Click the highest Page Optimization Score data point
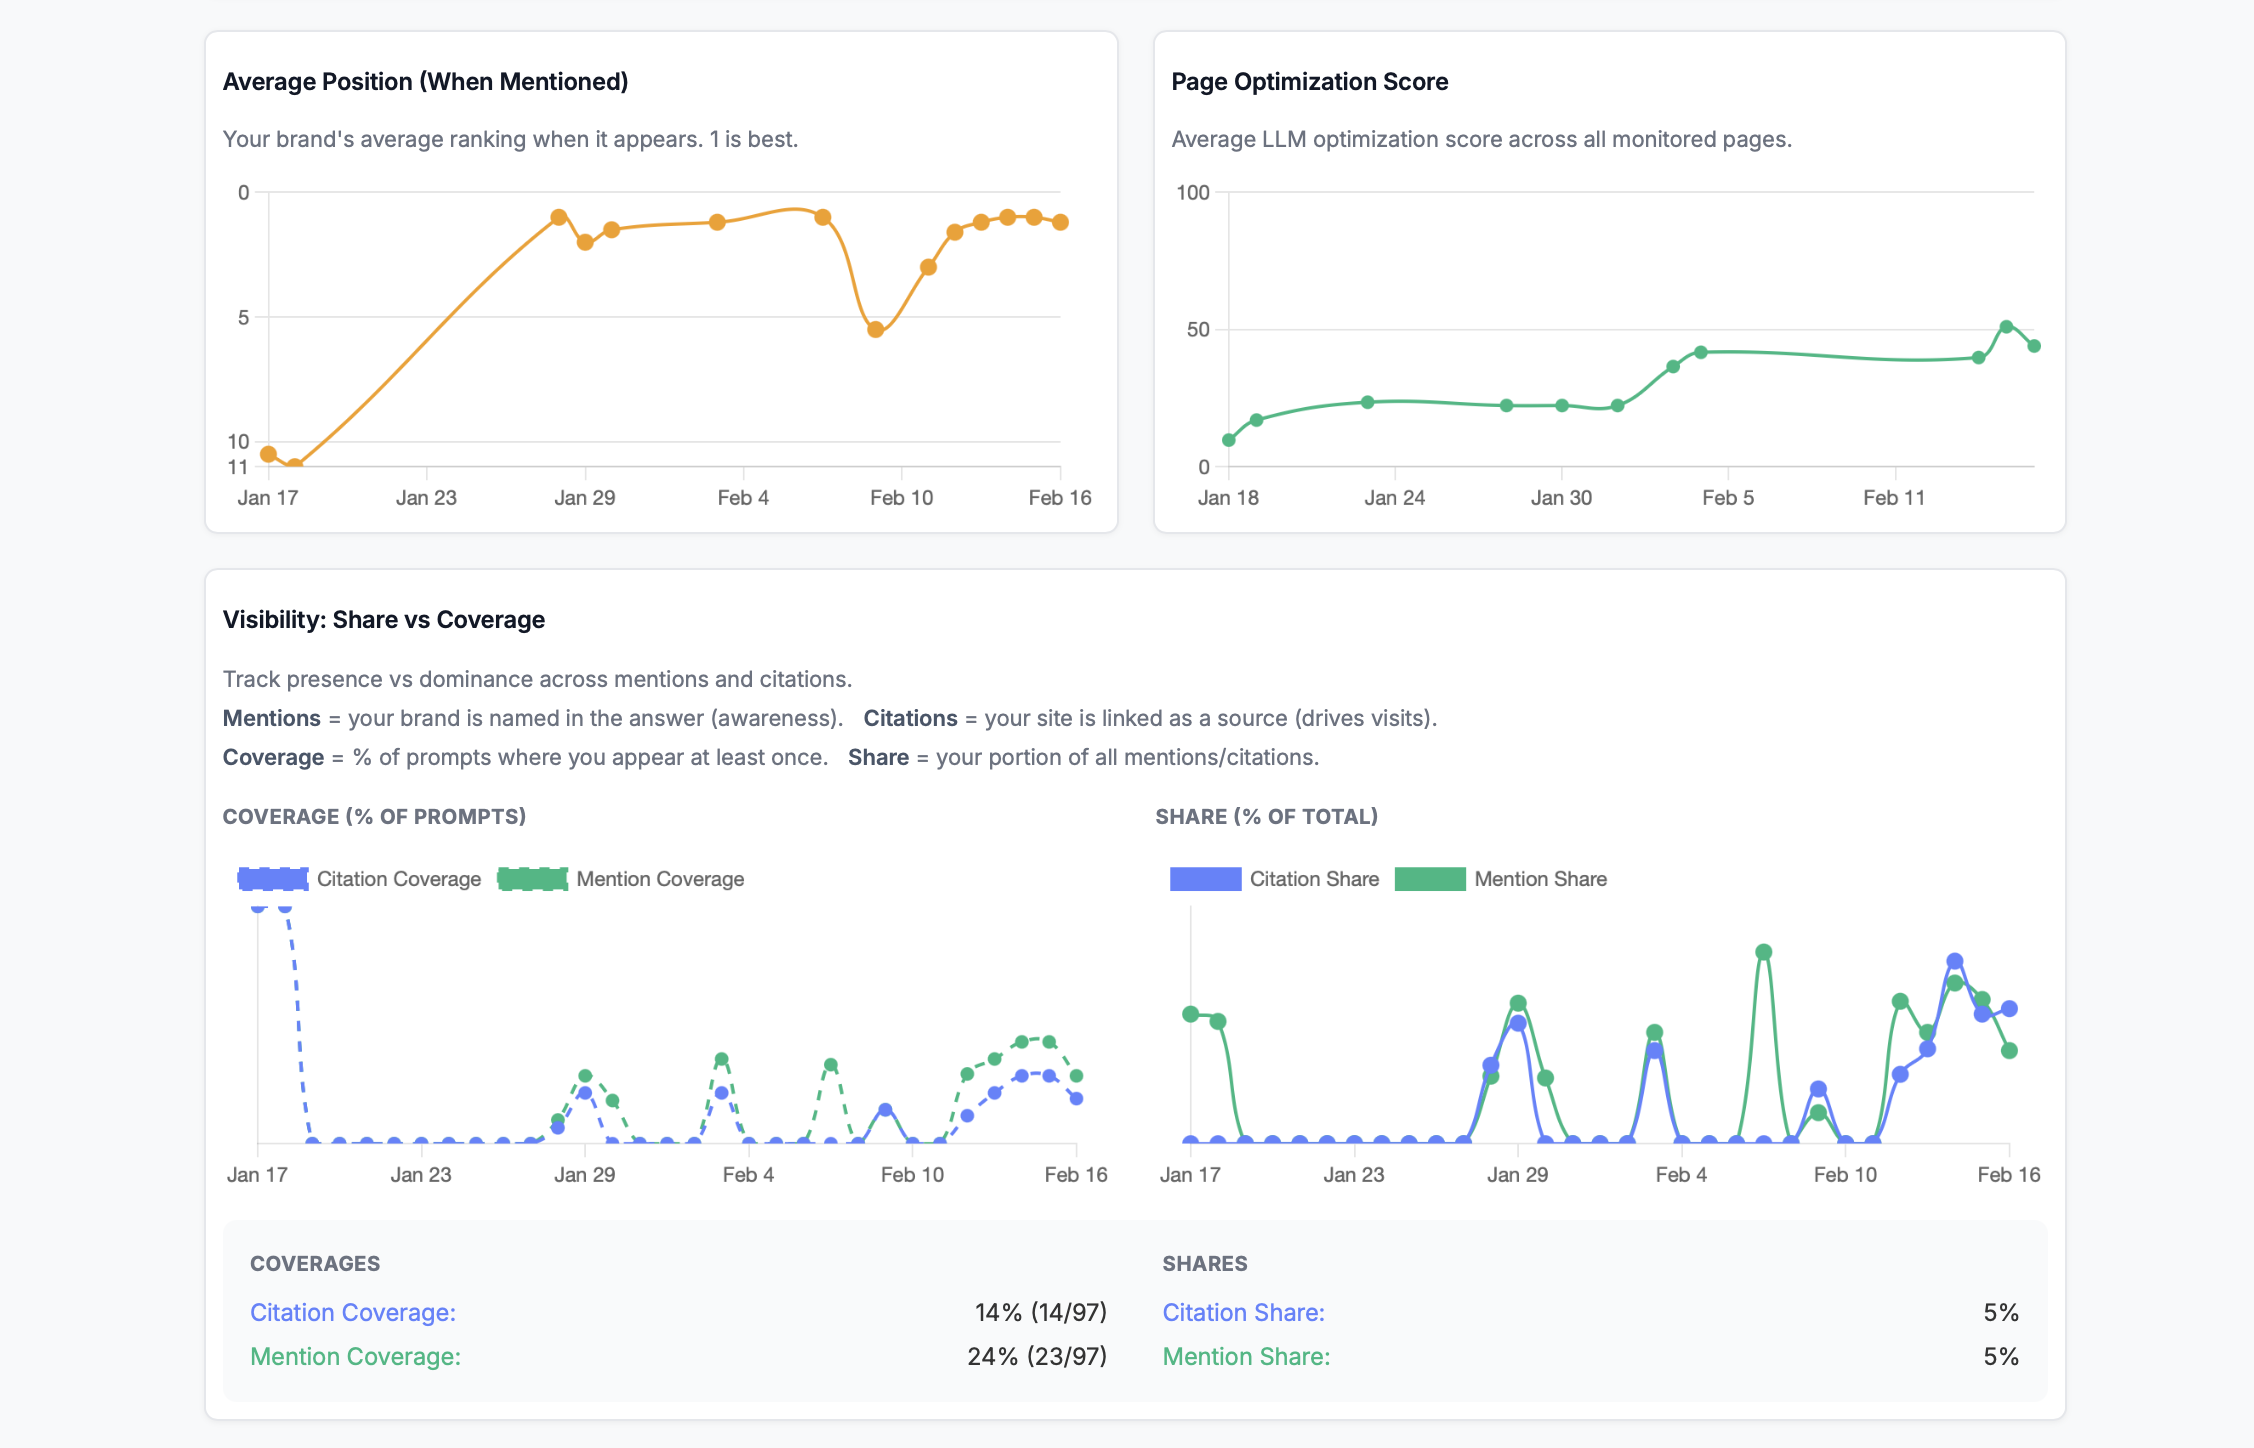 click(x=2007, y=326)
